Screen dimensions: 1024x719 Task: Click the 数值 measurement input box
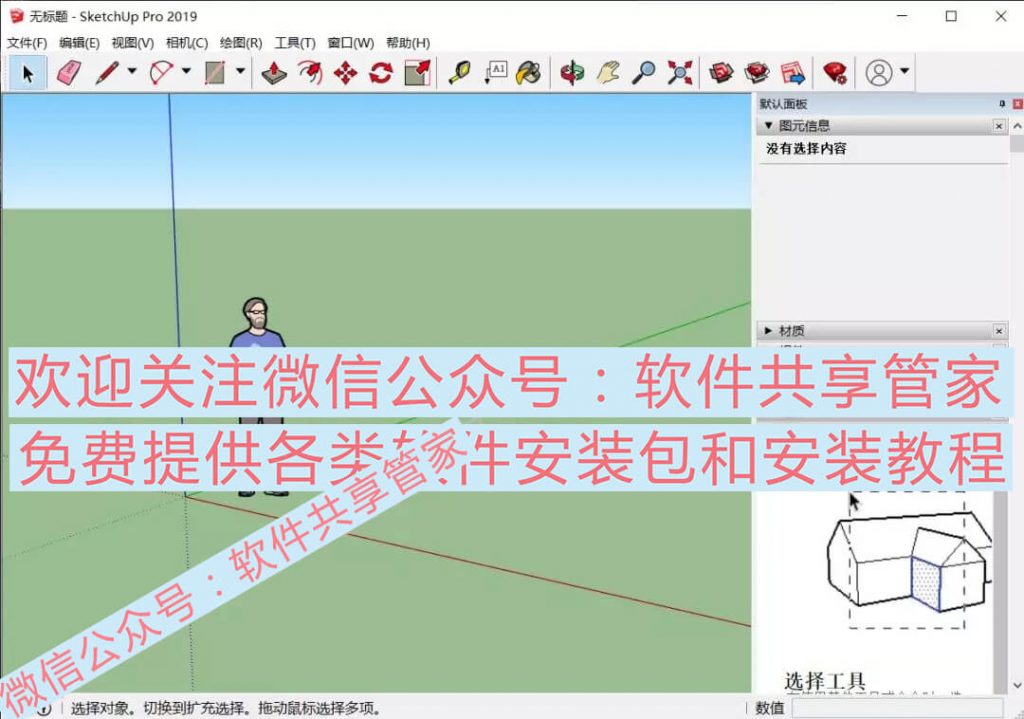[897, 708]
